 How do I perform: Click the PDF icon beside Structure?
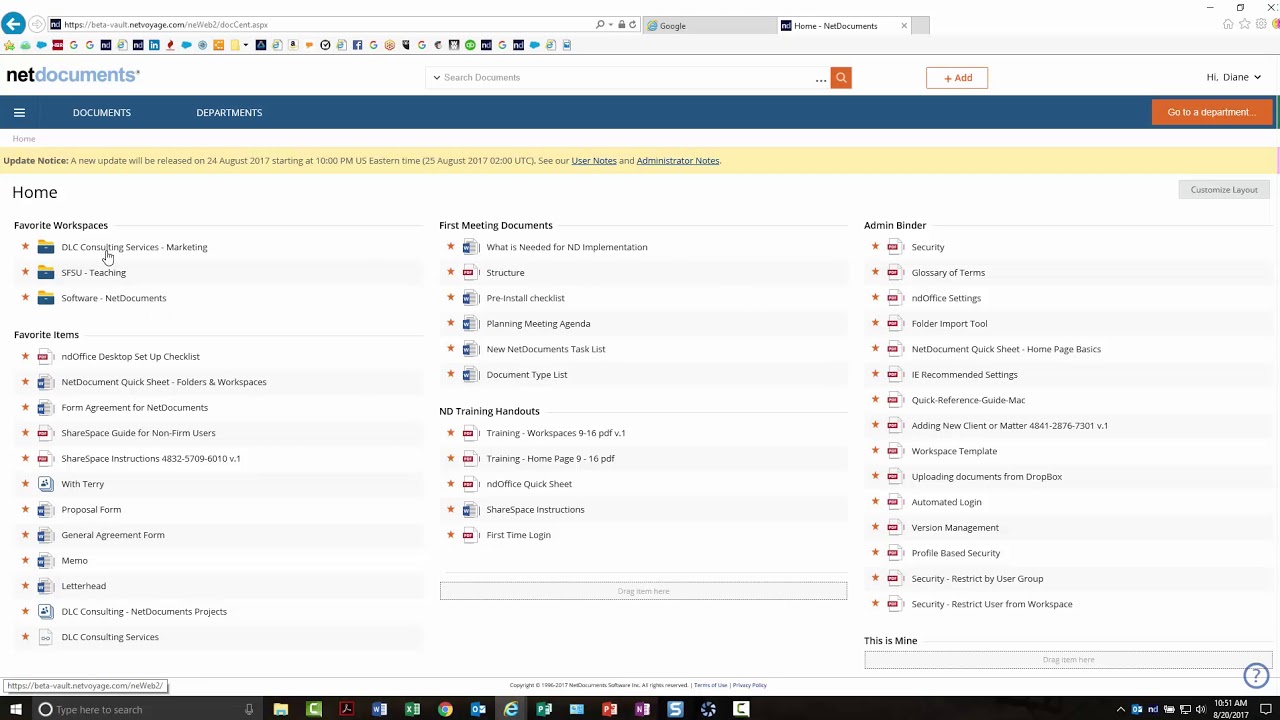470,273
